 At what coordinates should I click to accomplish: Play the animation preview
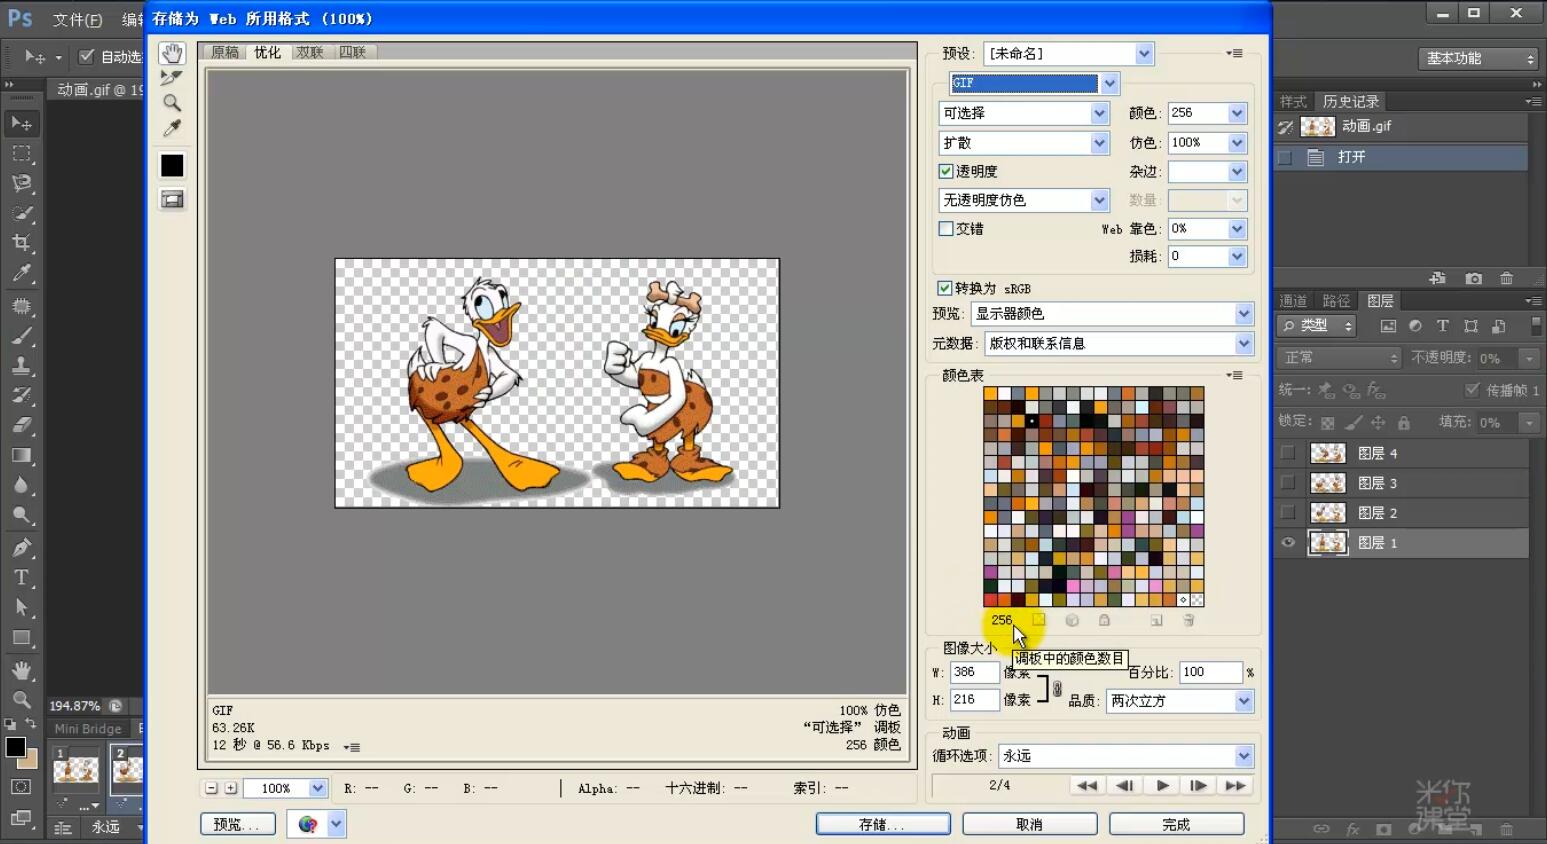coord(1162,786)
